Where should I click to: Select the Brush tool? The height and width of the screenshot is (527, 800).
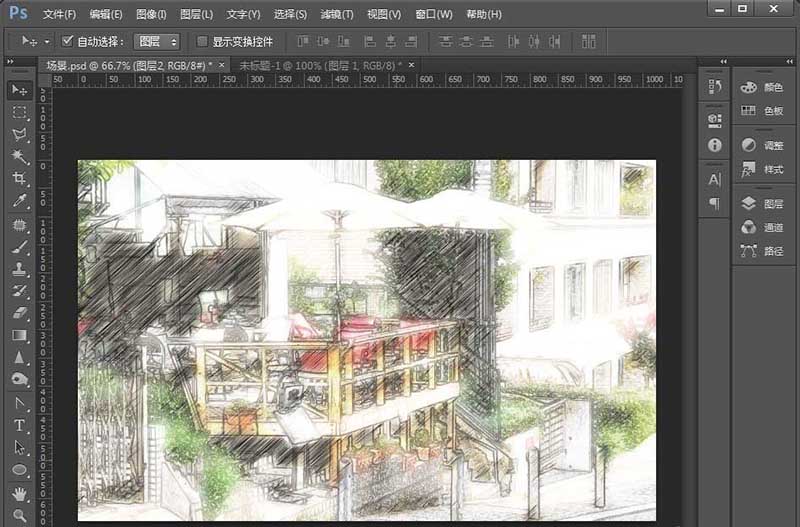pyautogui.click(x=19, y=247)
